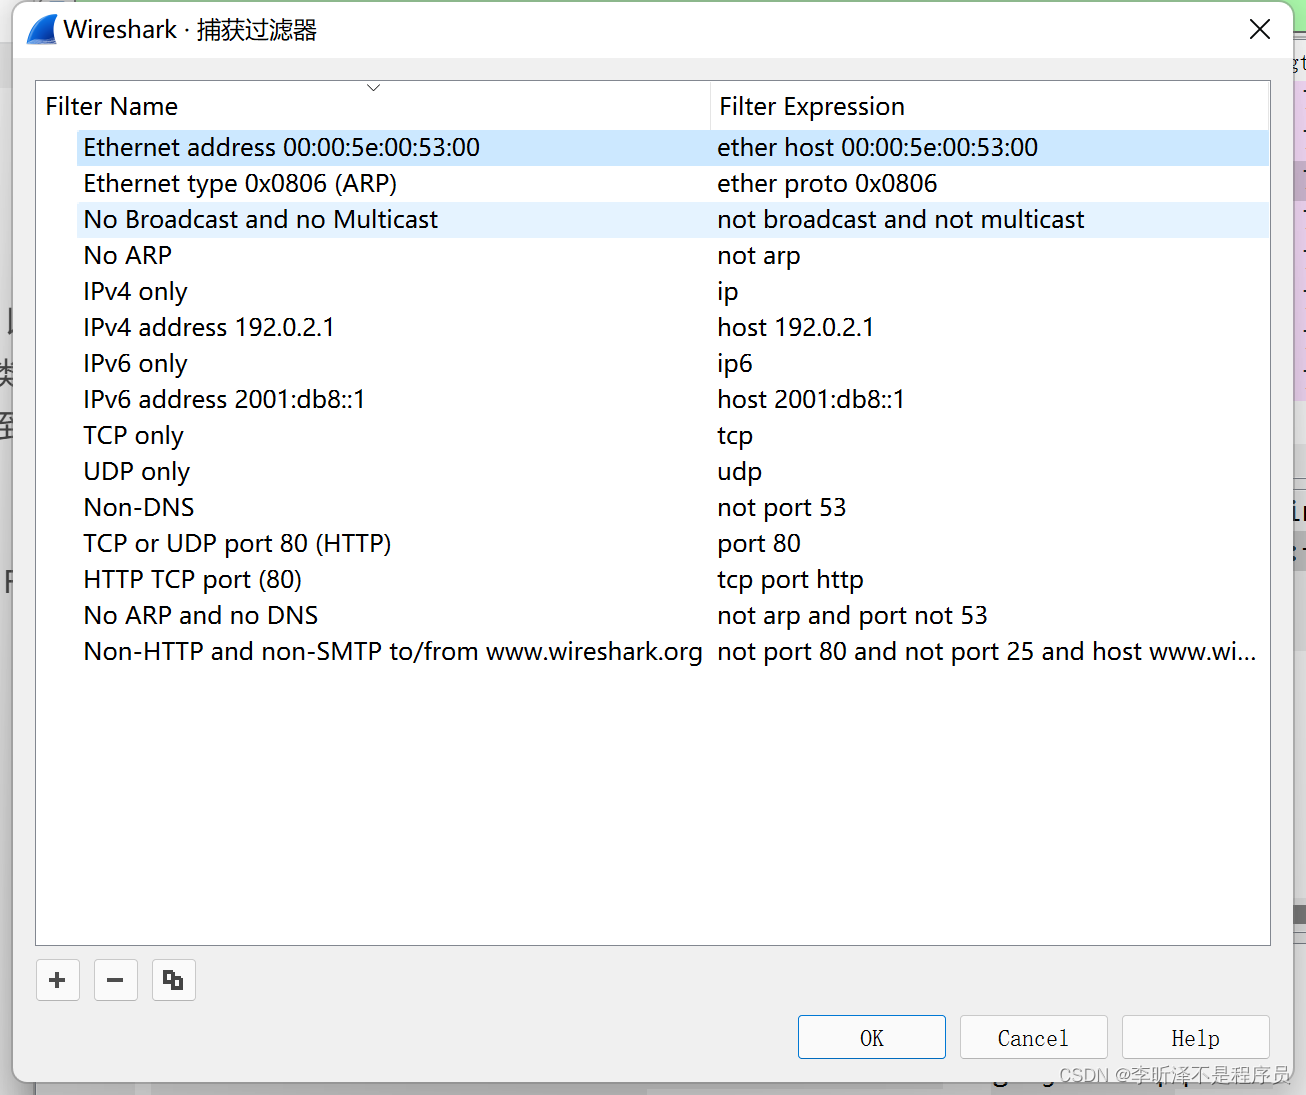Click the 'udp' expression cell
1306x1095 pixels.
(x=740, y=472)
